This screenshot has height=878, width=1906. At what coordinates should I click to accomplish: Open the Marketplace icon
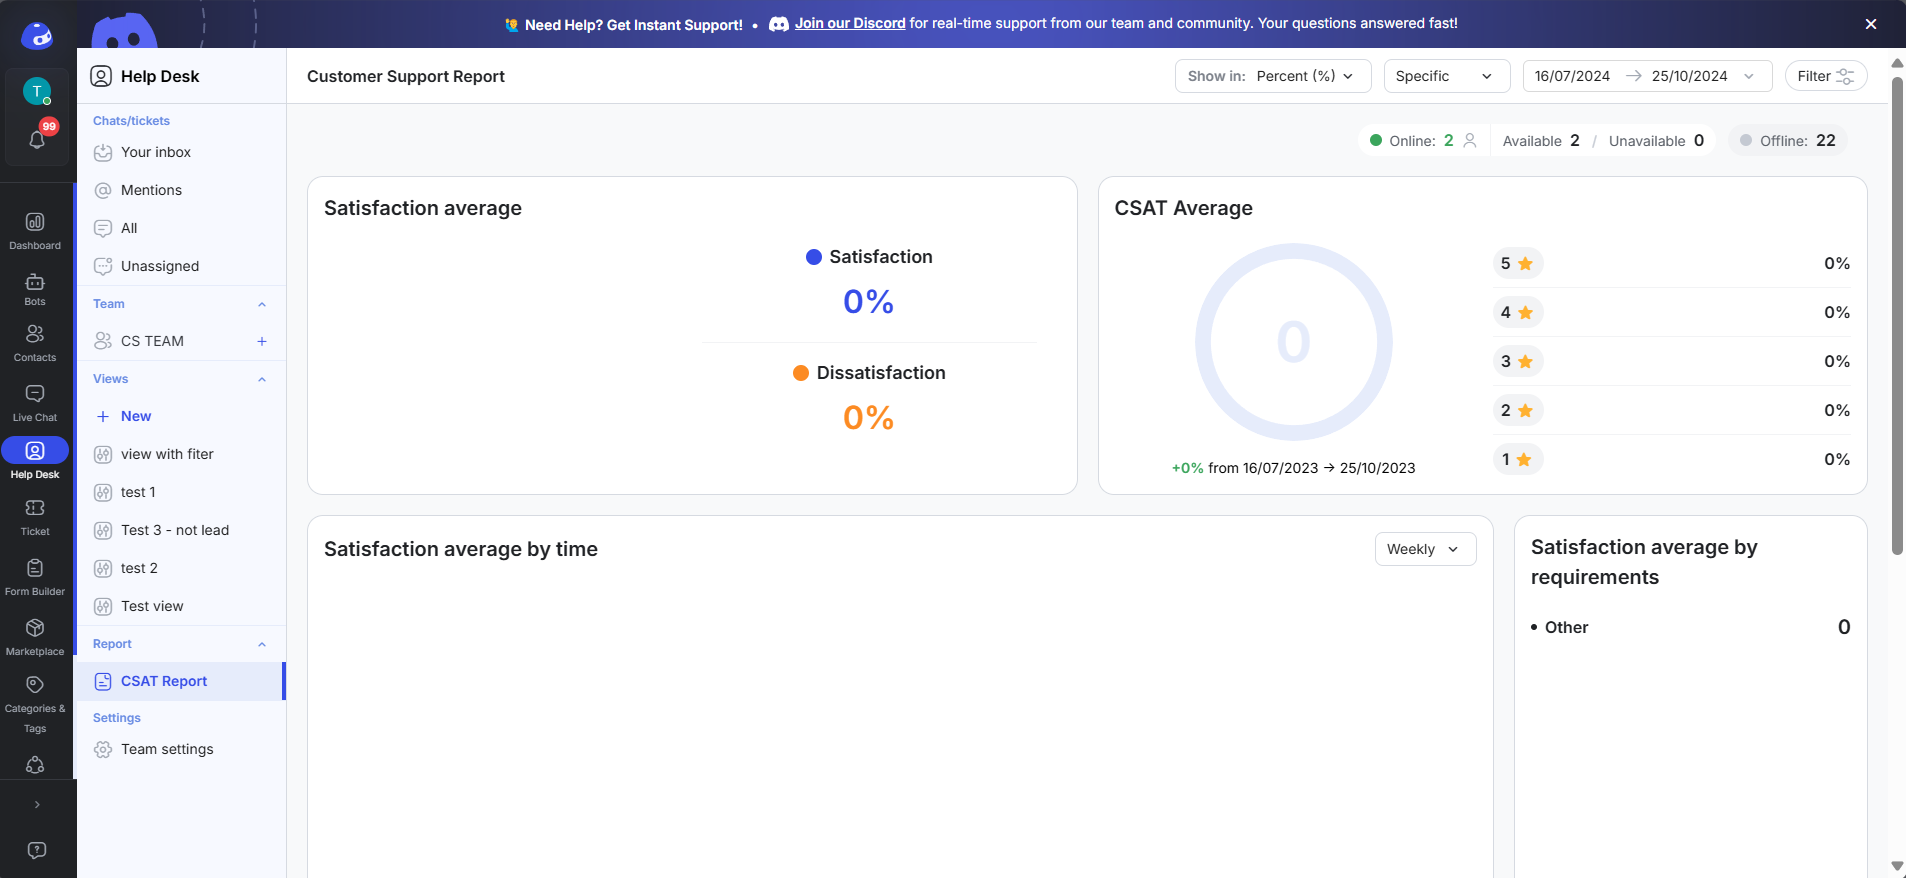click(x=35, y=629)
